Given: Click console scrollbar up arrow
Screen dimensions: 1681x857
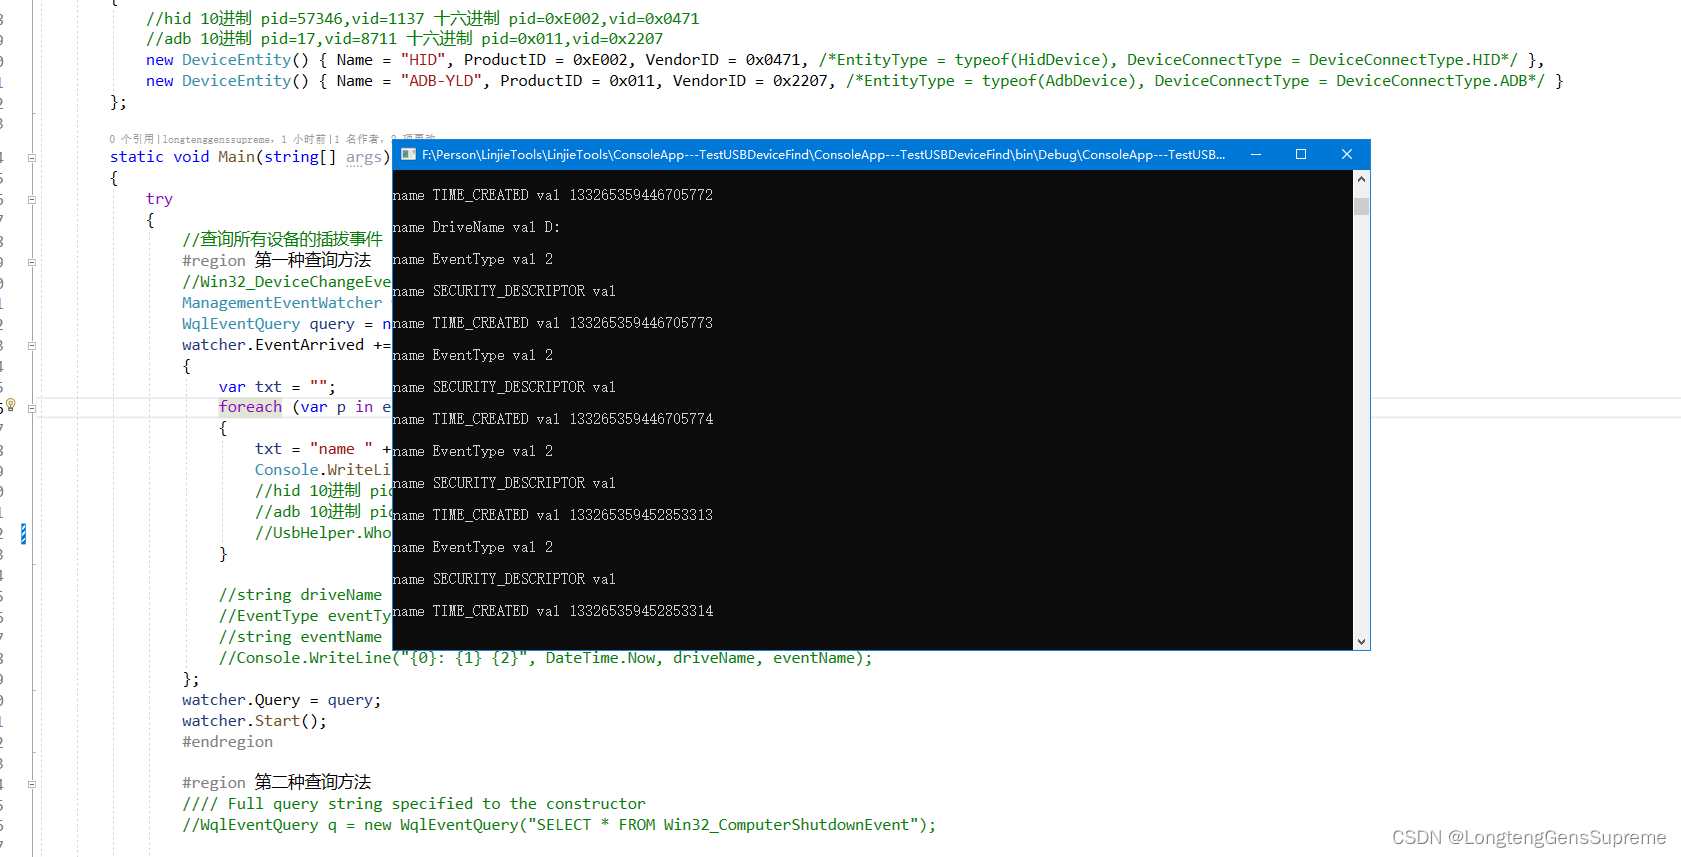Looking at the screenshot, I should click(1361, 179).
